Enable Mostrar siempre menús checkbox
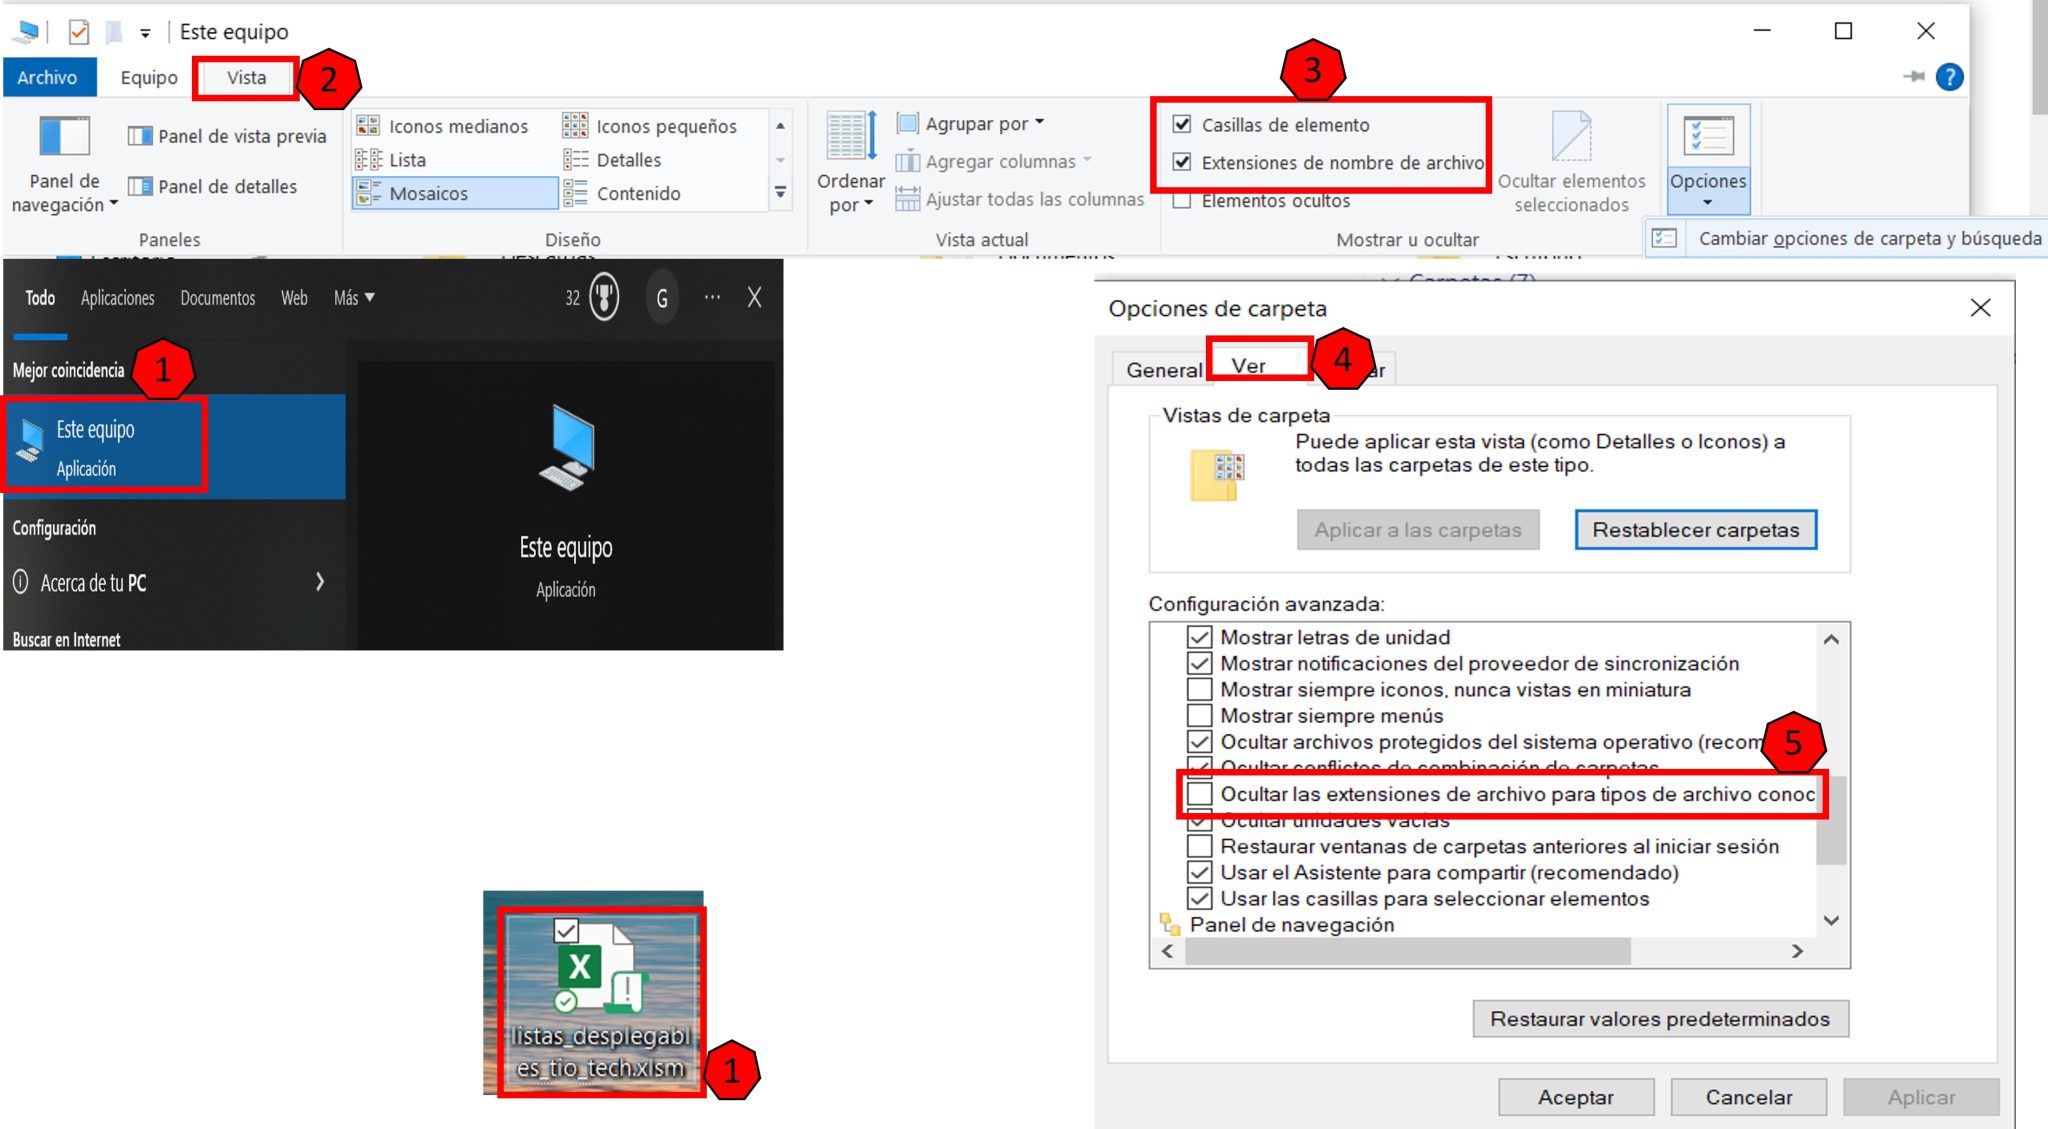The height and width of the screenshot is (1129, 2048). click(1199, 715)
